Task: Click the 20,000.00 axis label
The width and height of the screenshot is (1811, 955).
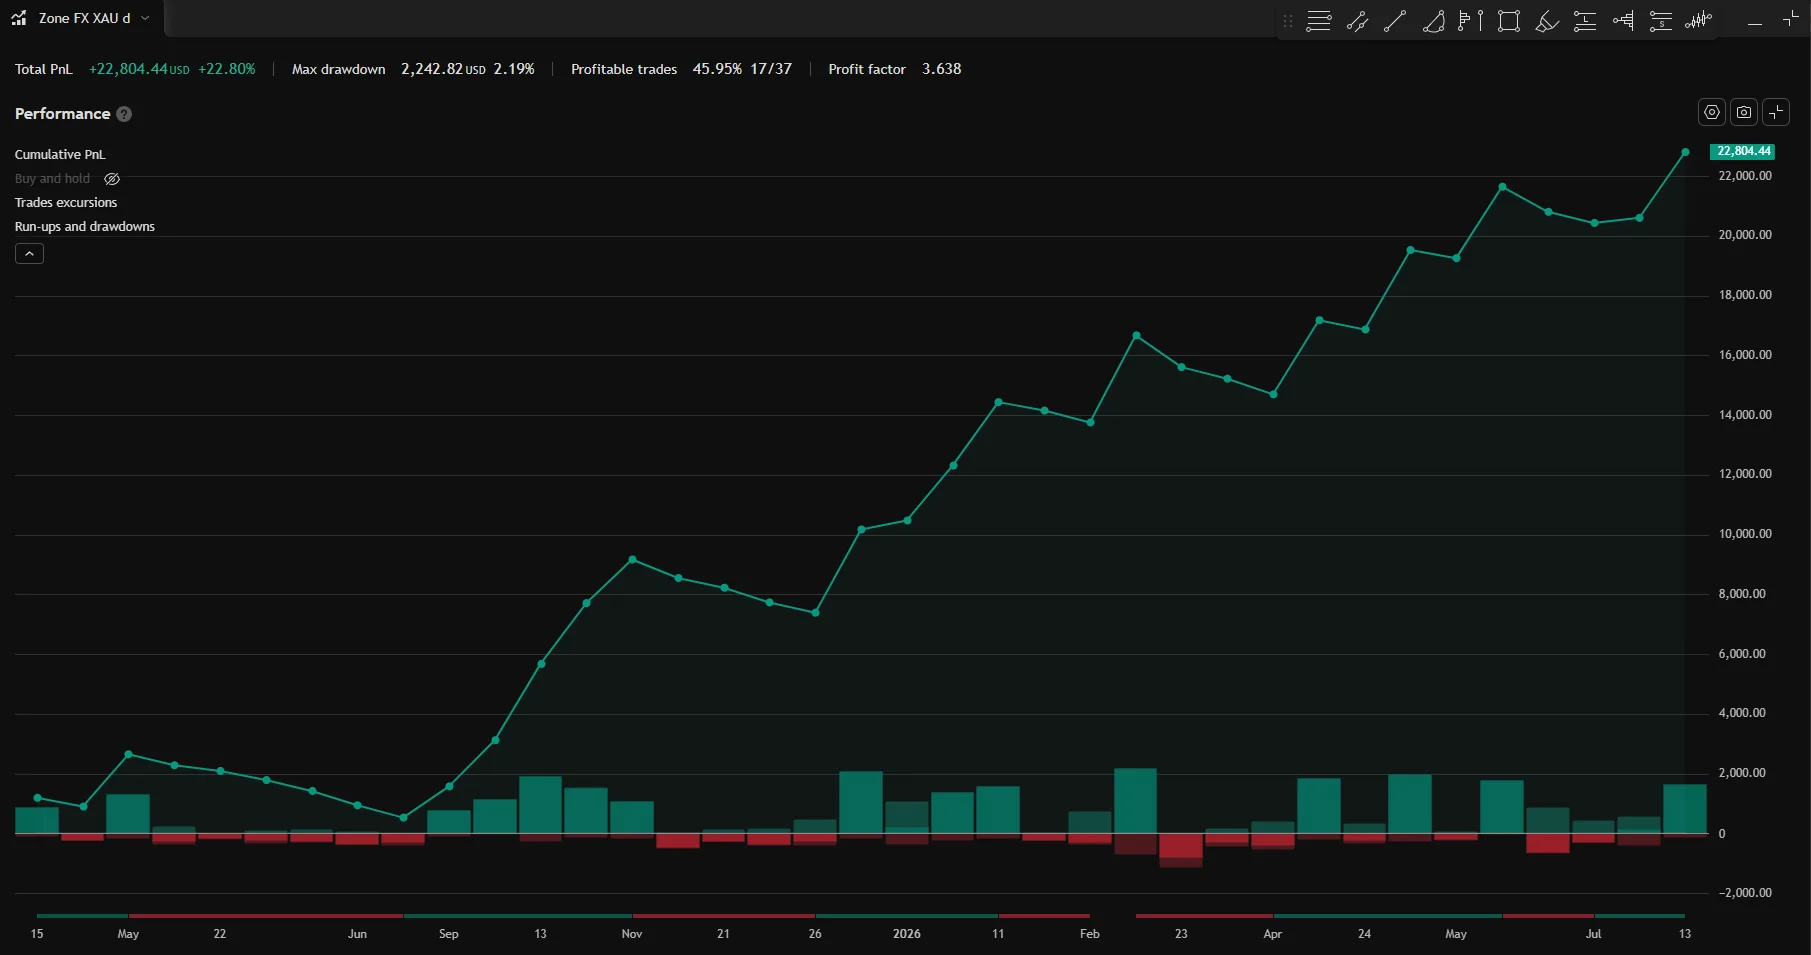Action: coord(1745,235)
